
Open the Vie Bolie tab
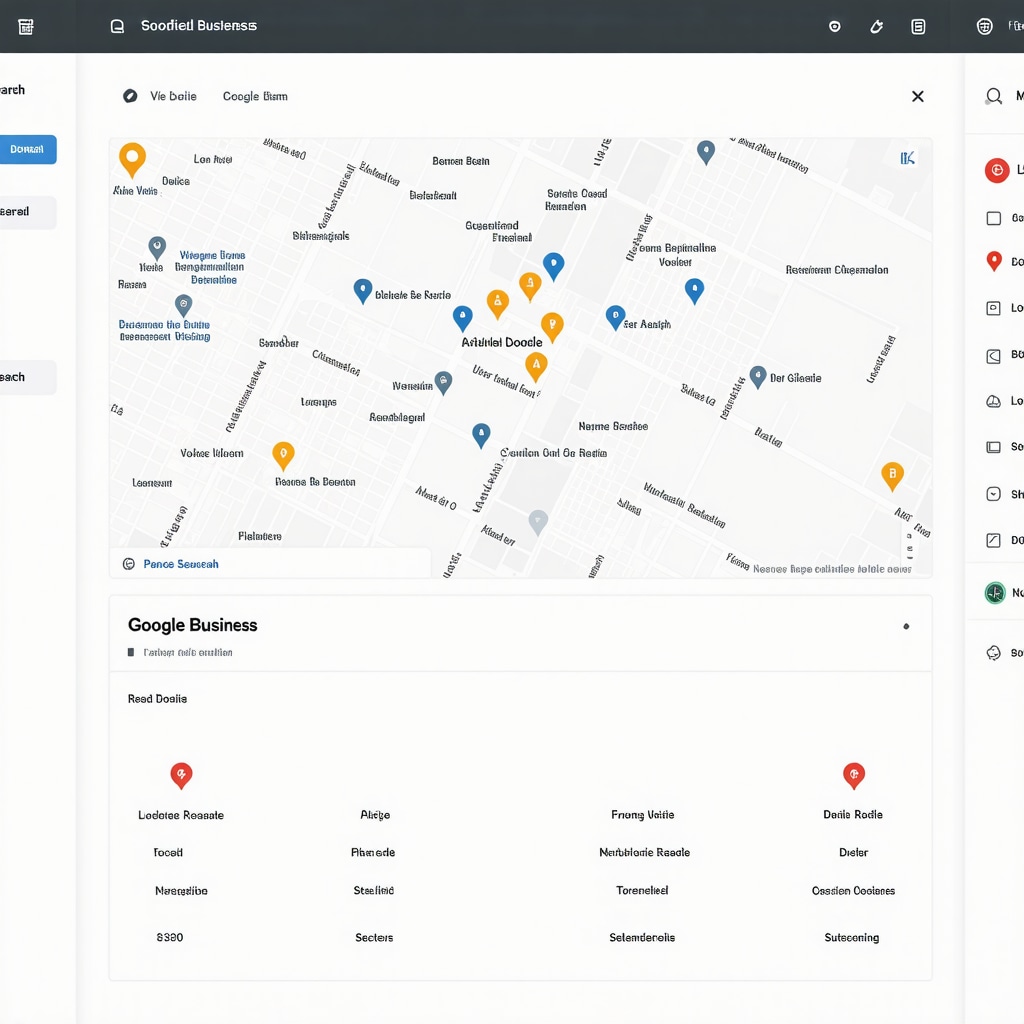point(173,96)
